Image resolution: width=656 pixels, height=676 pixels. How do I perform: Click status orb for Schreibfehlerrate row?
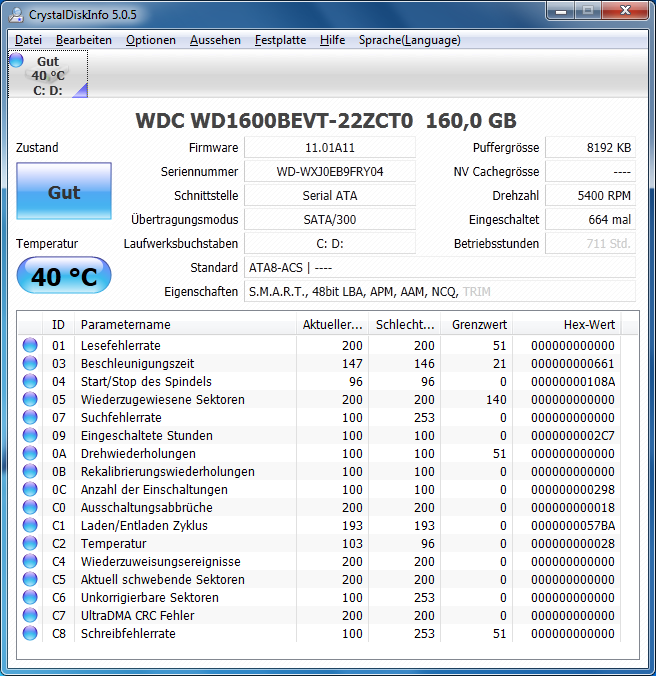pos(30,633)
